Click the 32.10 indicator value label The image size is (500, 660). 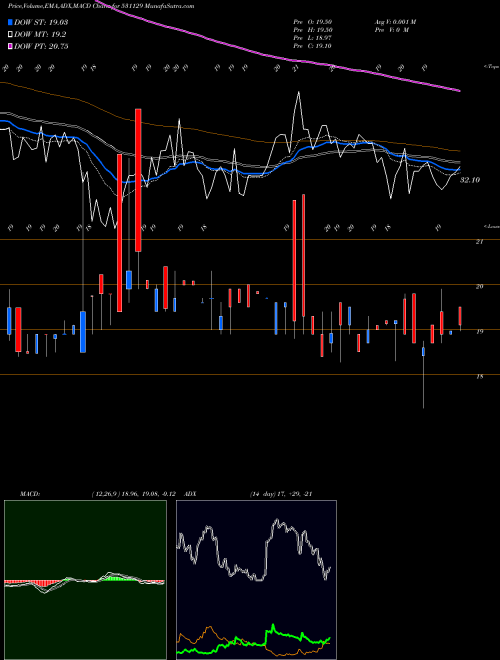(470, 180)
